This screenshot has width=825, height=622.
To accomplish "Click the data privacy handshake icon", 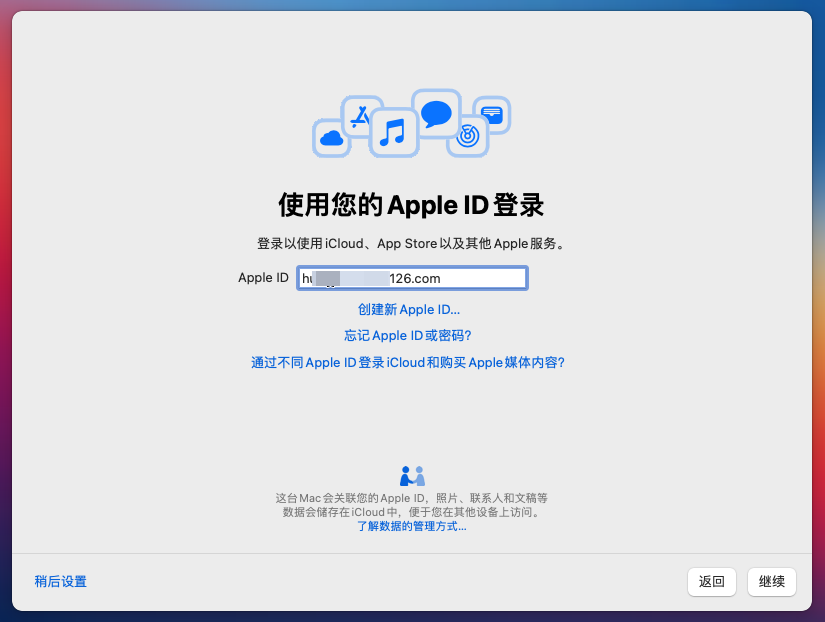I will coord(412,476).
